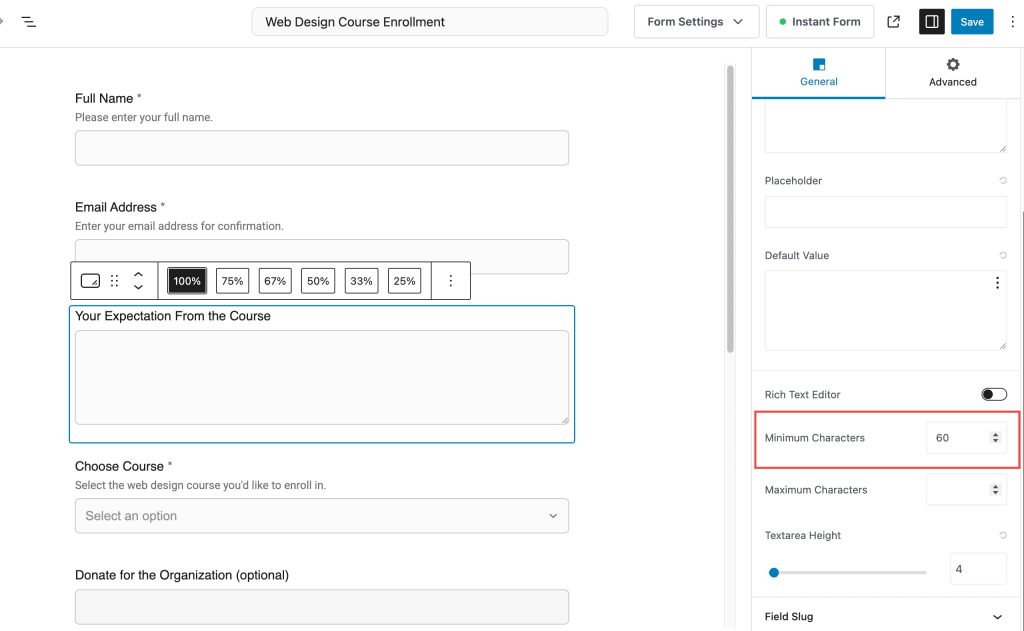Switch to the General tab
Image resolution: width=1024 pixels, height=631 pixels.
coord(818,73)
